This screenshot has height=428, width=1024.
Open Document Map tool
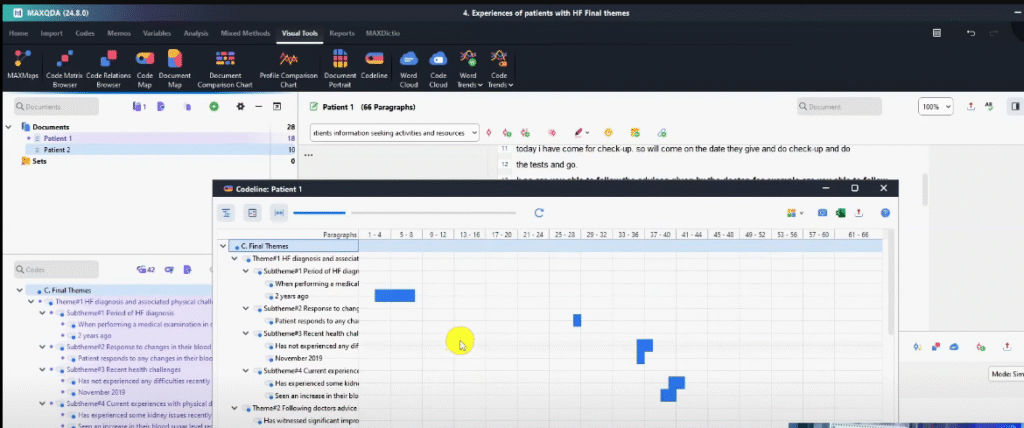pyautogui.click(x=174, y=68)
